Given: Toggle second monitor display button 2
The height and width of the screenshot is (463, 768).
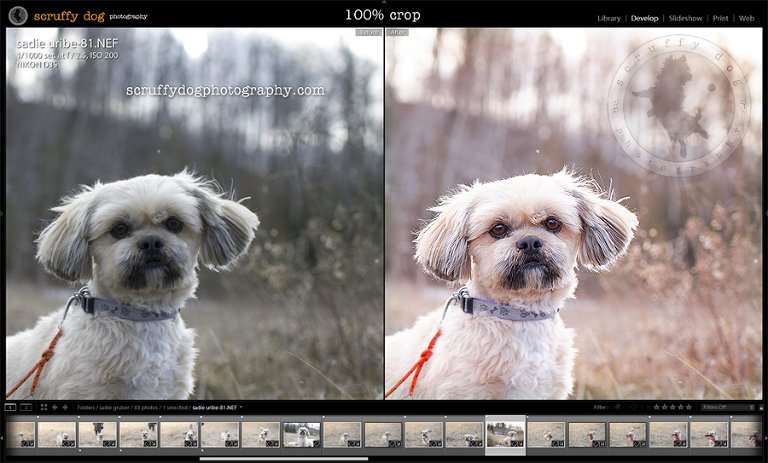Looking at the screenshot, I should point(25,407).
